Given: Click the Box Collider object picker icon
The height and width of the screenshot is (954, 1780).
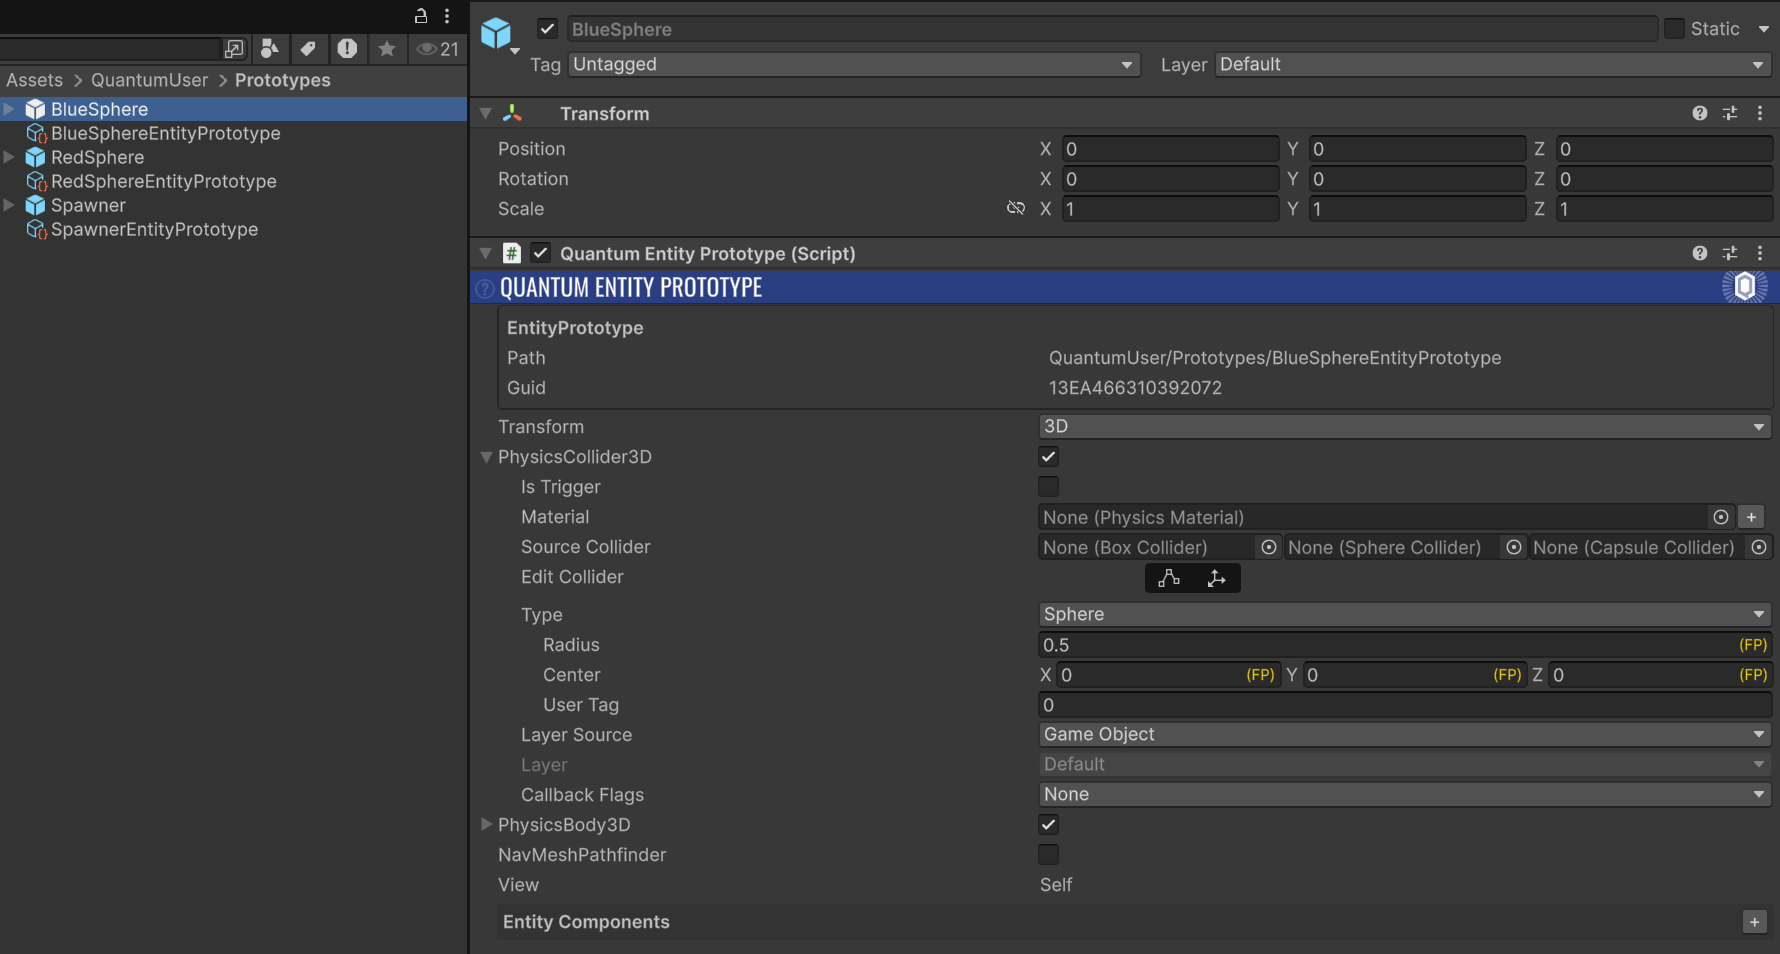Looking at the screenshot, I should pos(1269,547).
